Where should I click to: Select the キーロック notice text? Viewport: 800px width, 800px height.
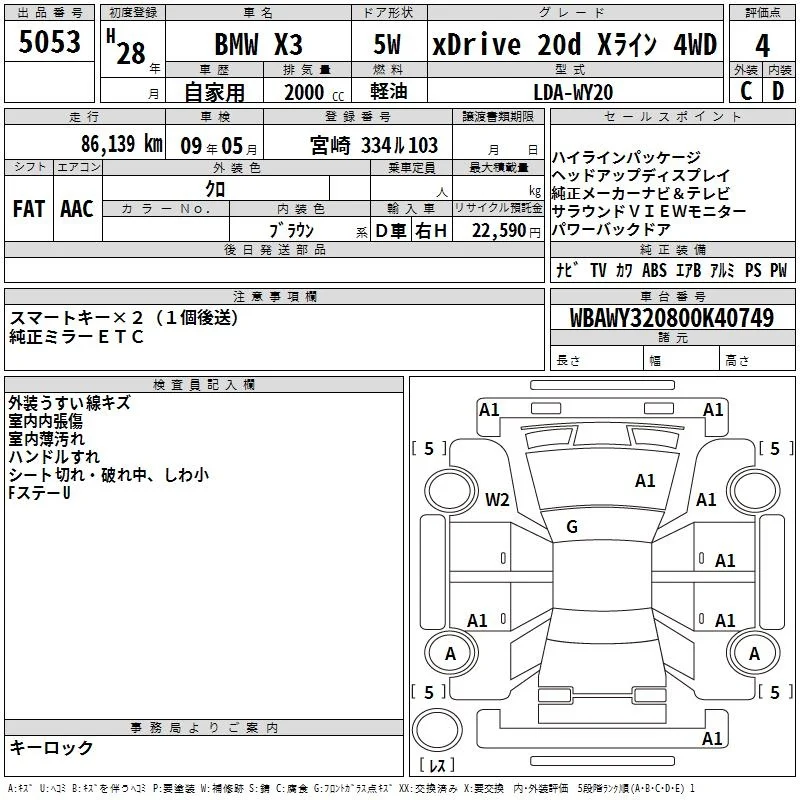(x=51, y=748)
